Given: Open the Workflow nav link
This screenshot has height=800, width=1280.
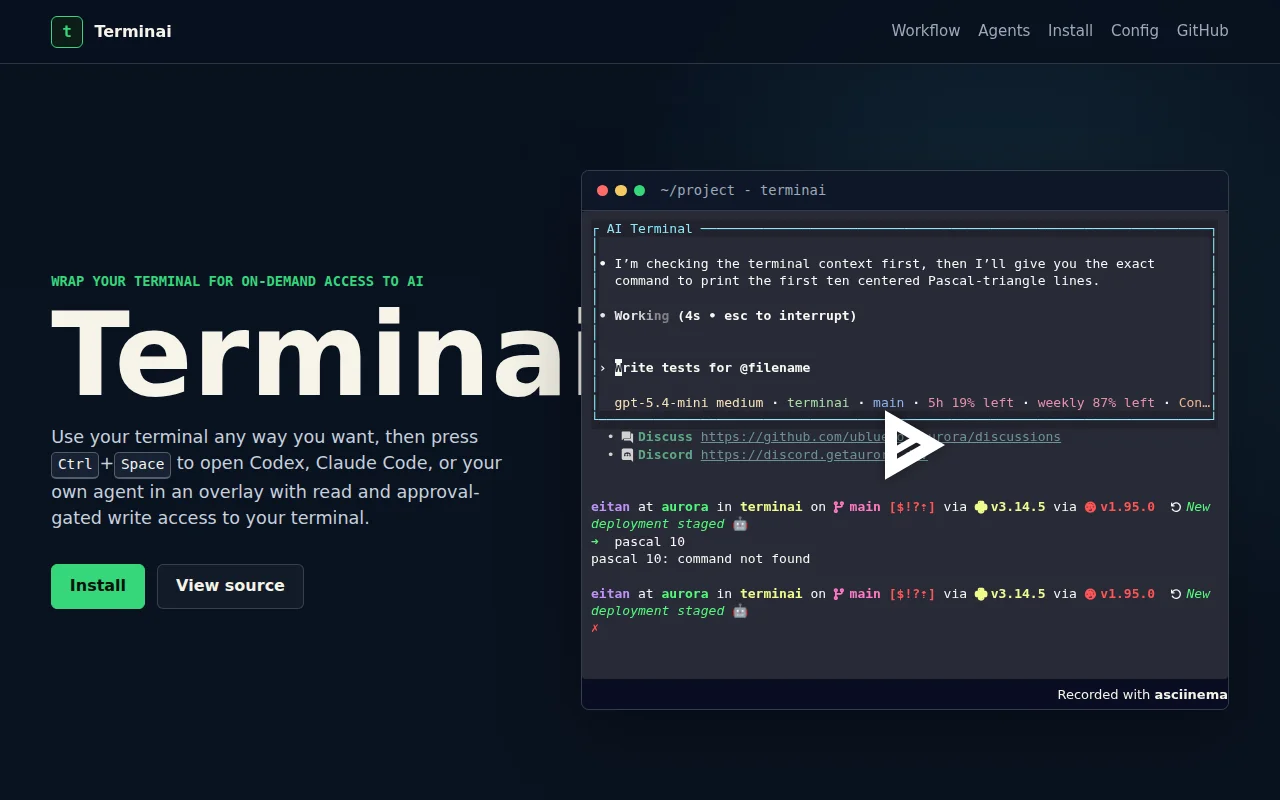Looking at the screenshot, I should click(x=926, y=31).
